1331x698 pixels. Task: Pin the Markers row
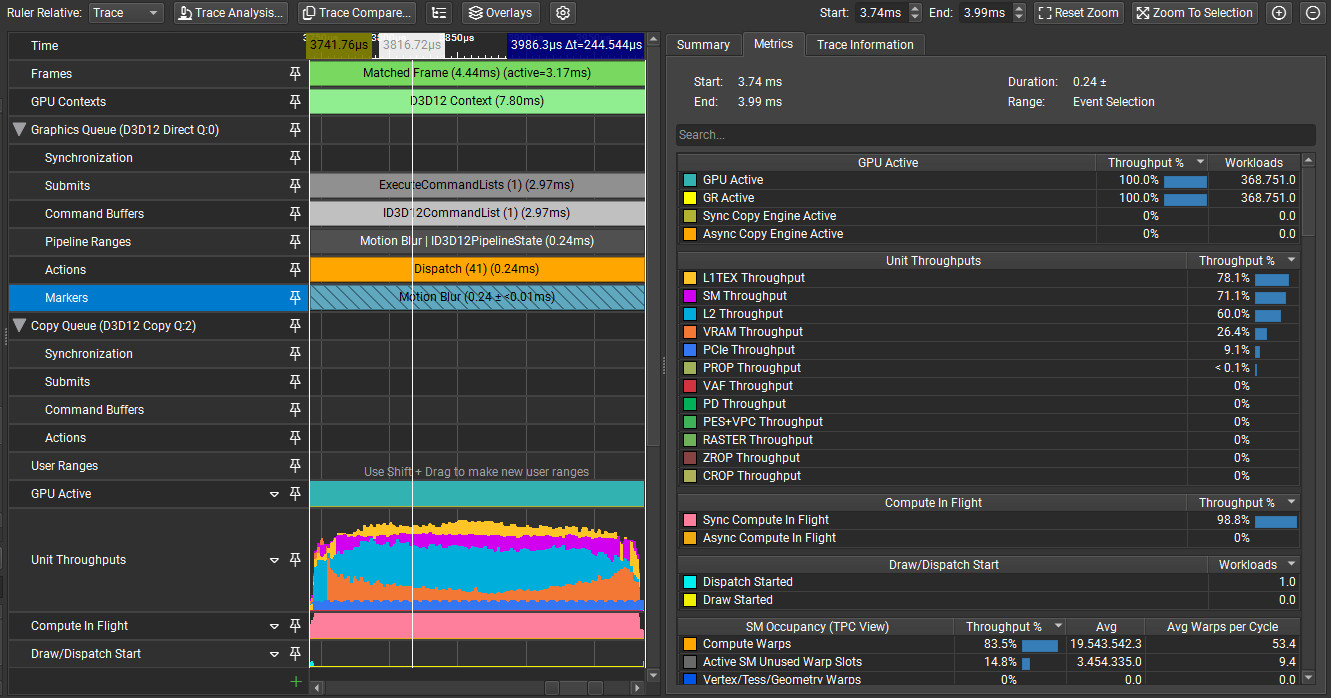coord(295,298)
